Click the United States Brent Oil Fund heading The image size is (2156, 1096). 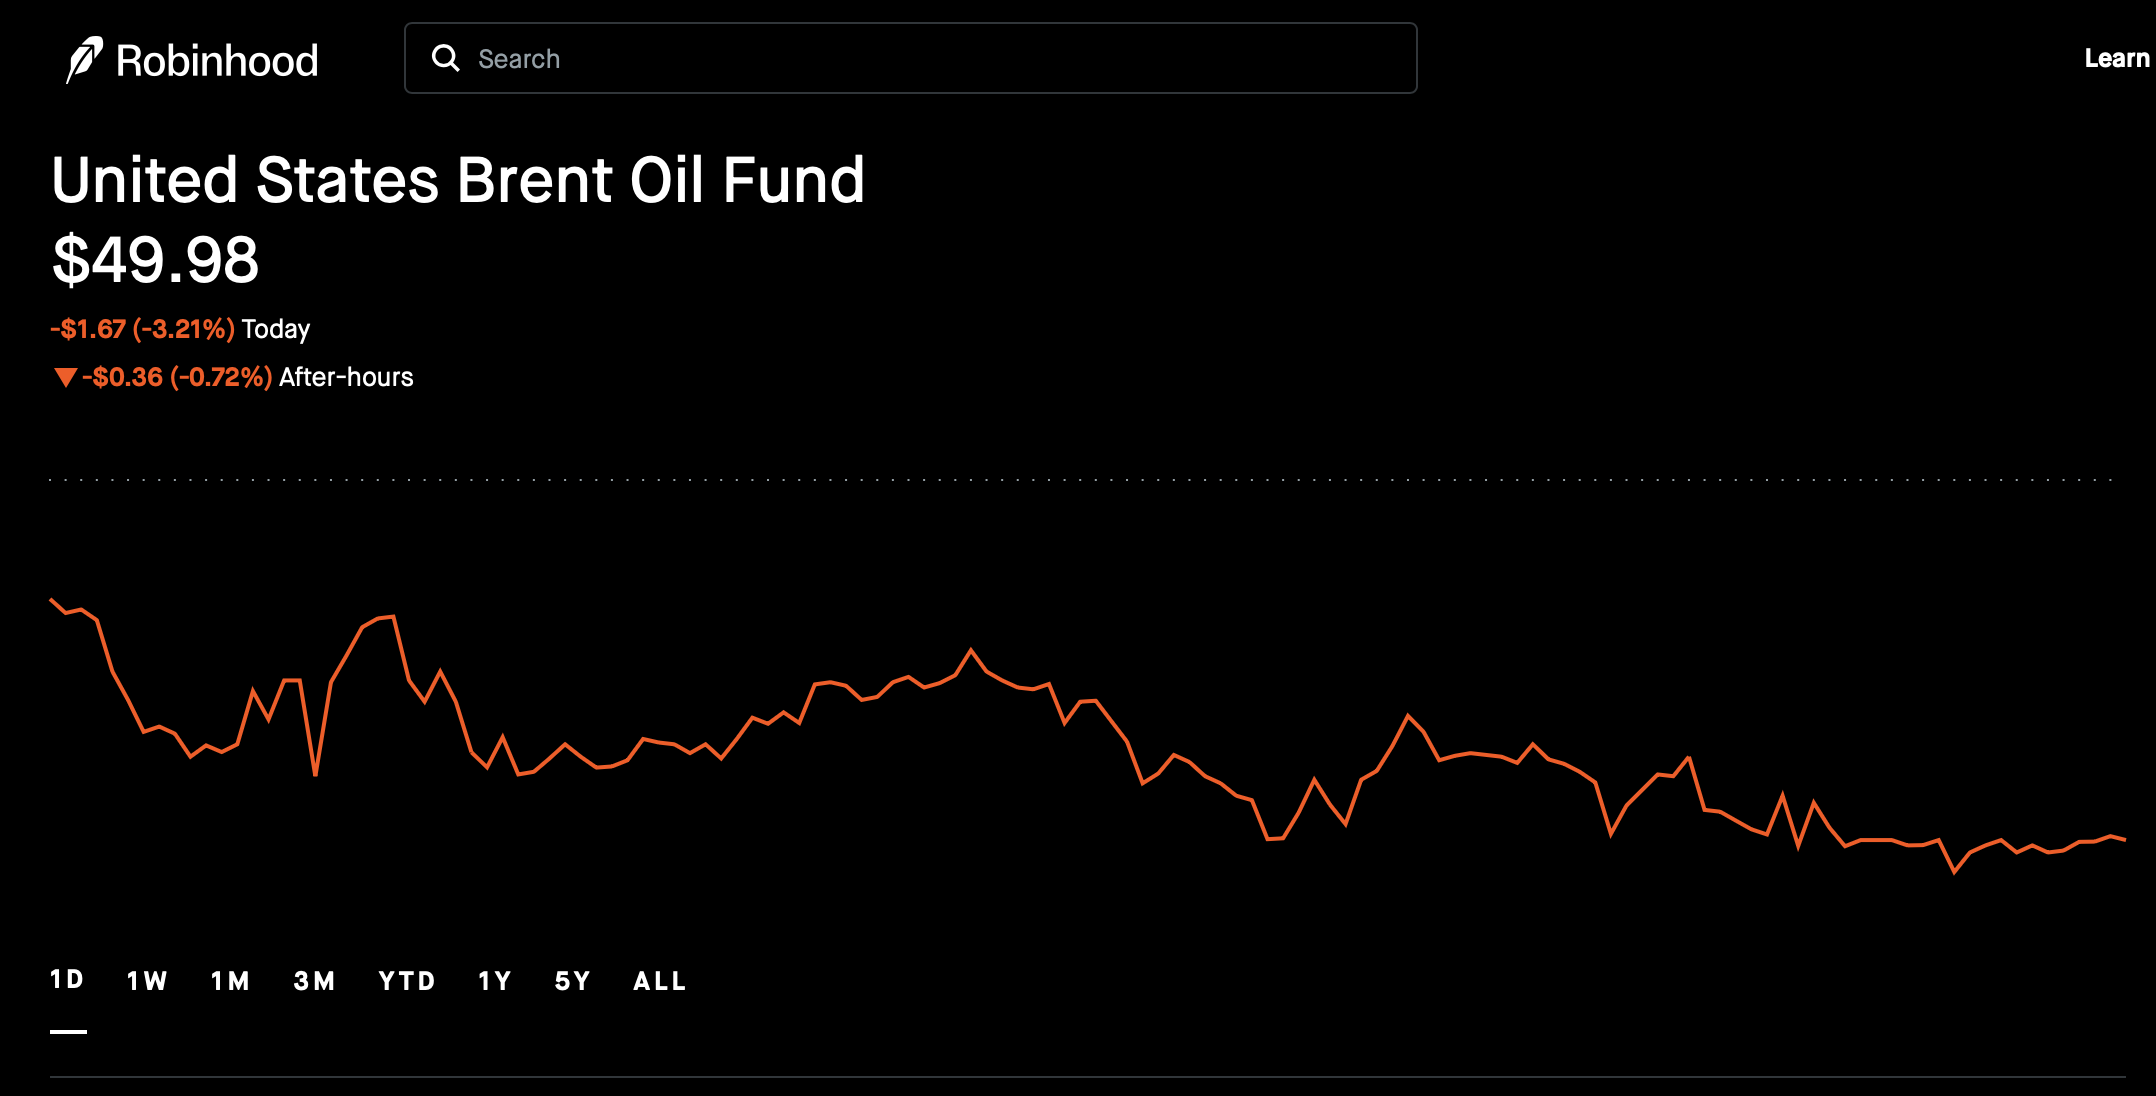tap(458, 181)
